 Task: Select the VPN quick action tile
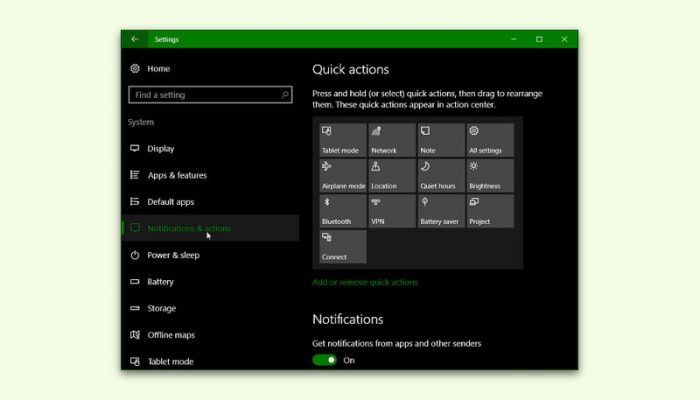click(392, 211)
